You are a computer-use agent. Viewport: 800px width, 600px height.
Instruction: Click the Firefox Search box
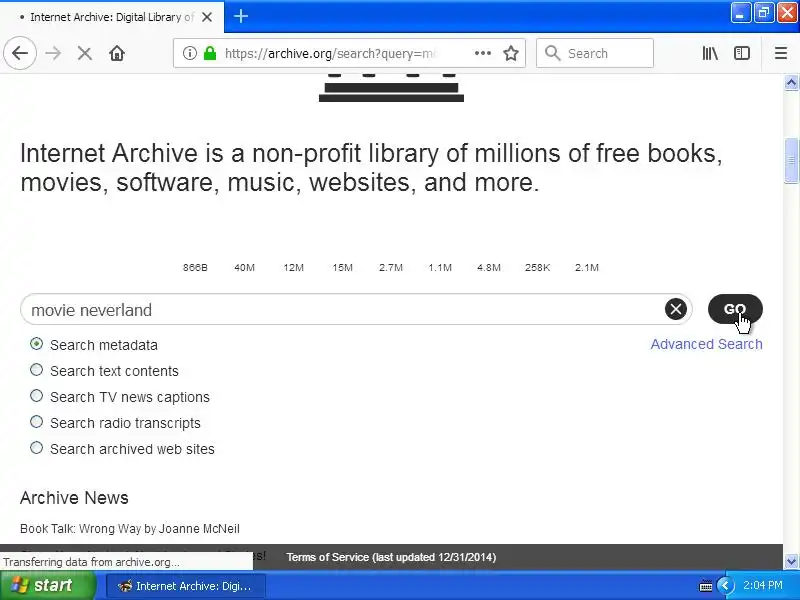(595, 53)
